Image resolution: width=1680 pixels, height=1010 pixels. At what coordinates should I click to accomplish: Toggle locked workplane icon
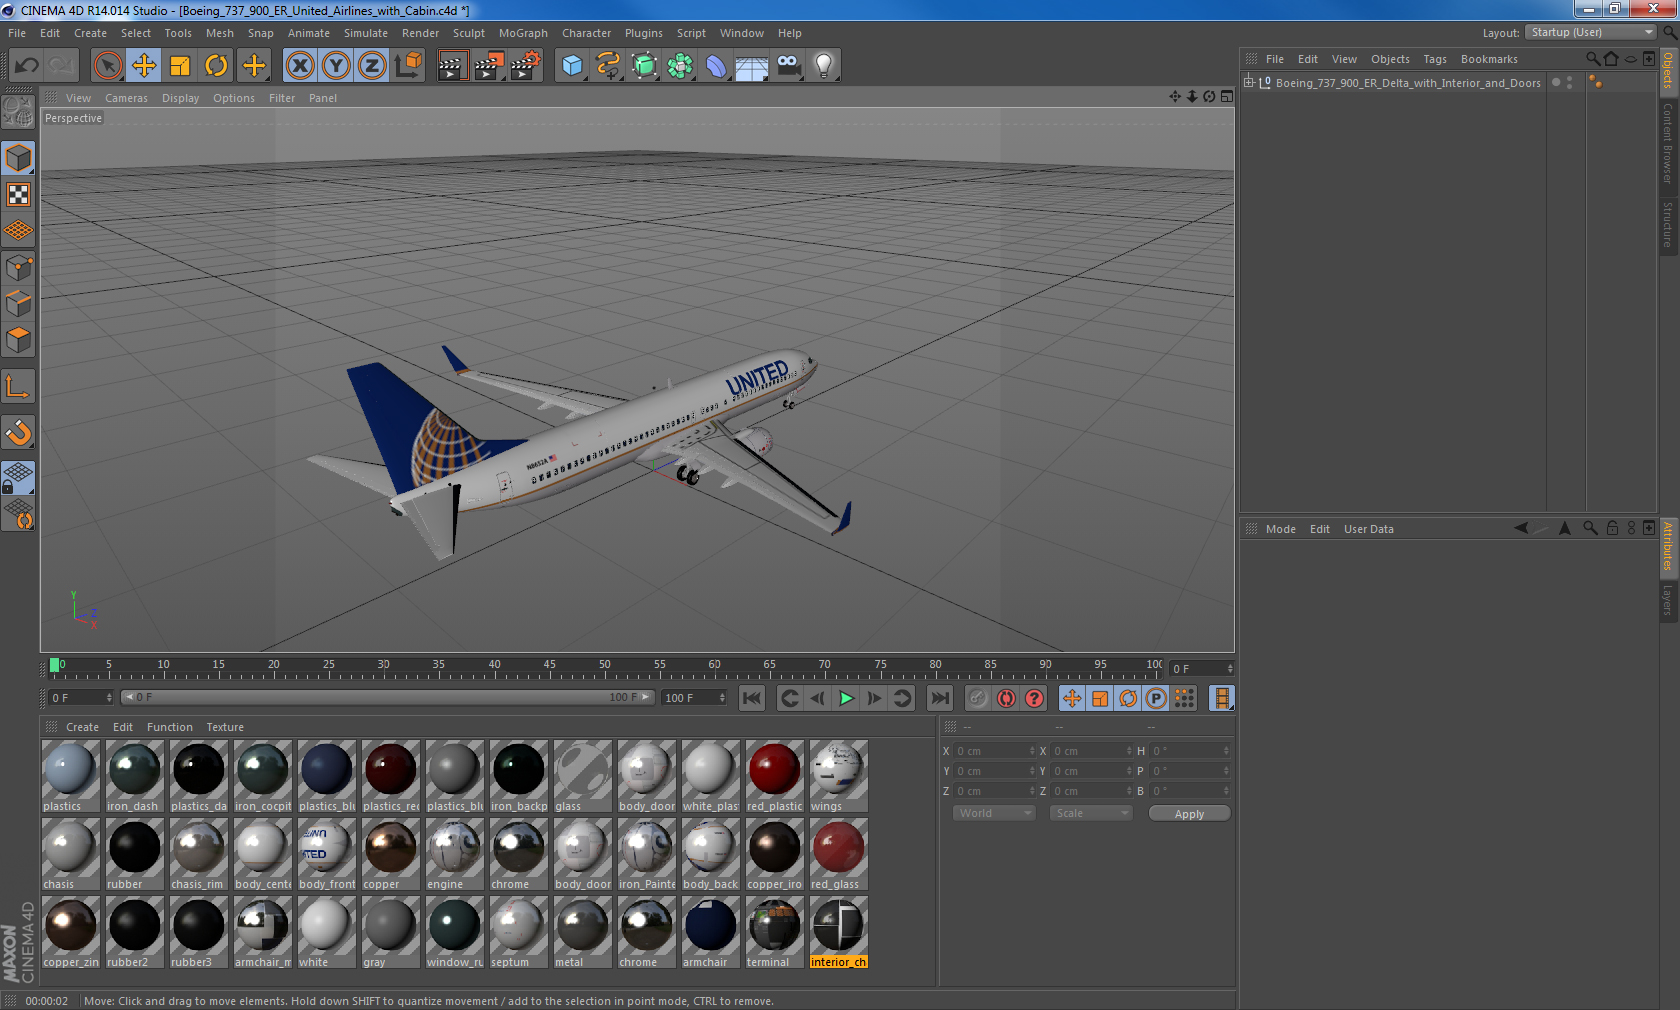(x=18, y=478)
